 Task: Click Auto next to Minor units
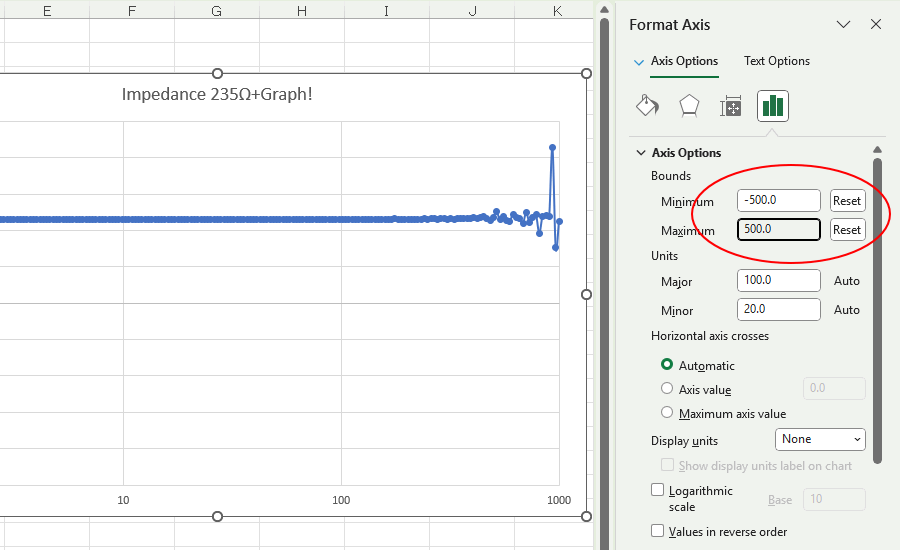[847, 310]
